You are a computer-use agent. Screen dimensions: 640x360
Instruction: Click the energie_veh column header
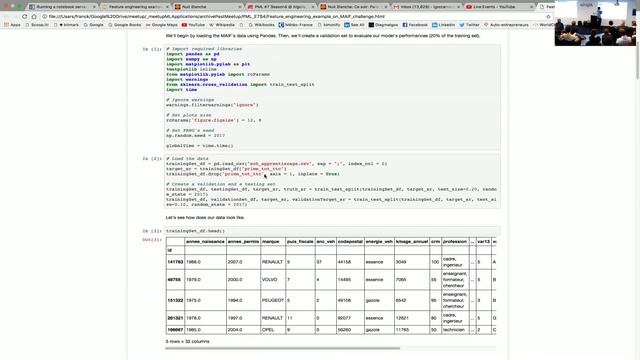379,242
